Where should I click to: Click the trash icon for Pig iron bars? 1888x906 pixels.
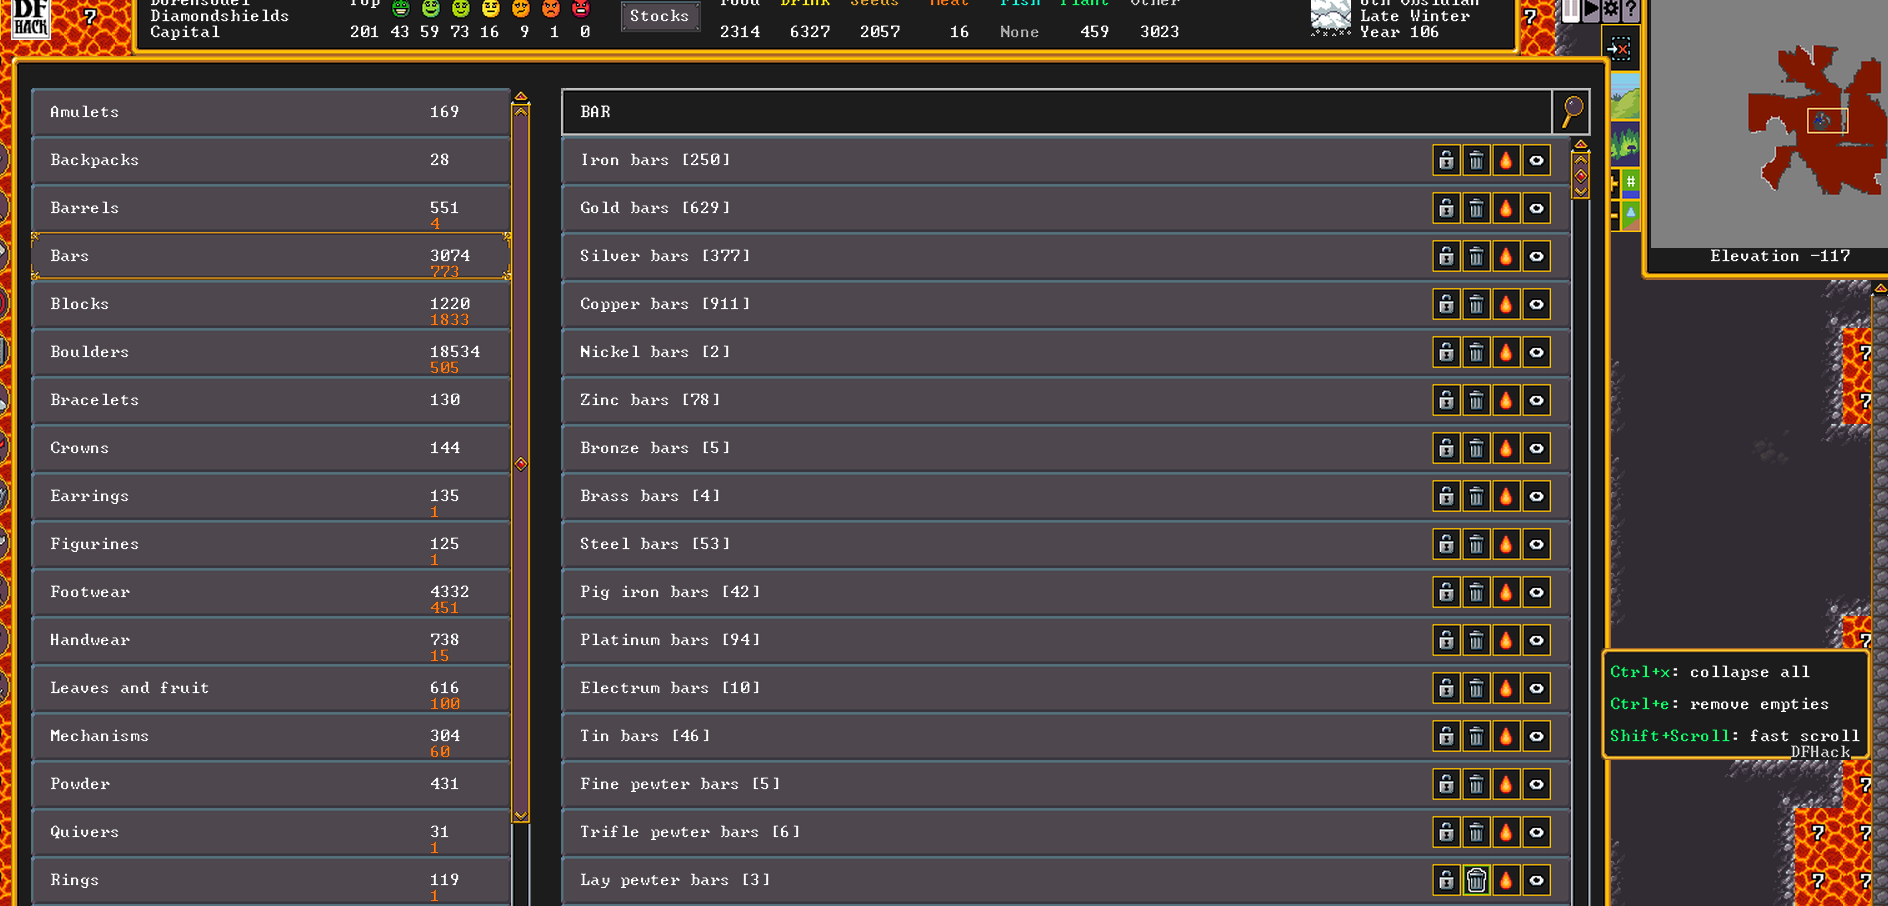(x=1476, y=592)
